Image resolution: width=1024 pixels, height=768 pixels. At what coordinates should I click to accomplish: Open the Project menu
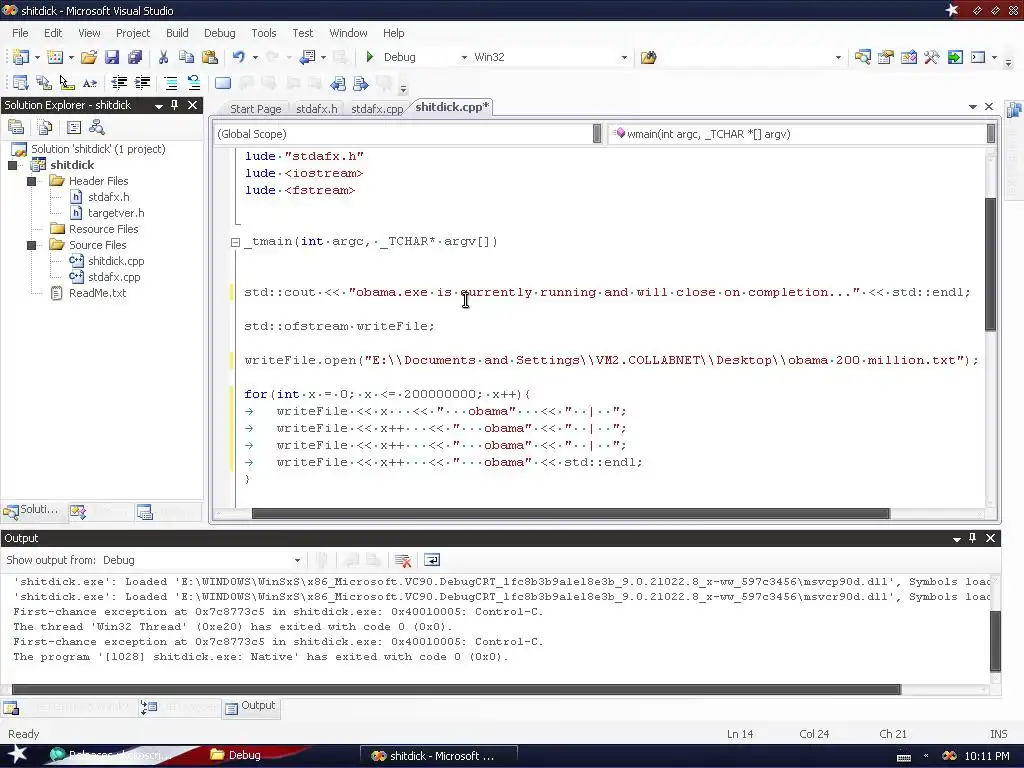(133, 33)
